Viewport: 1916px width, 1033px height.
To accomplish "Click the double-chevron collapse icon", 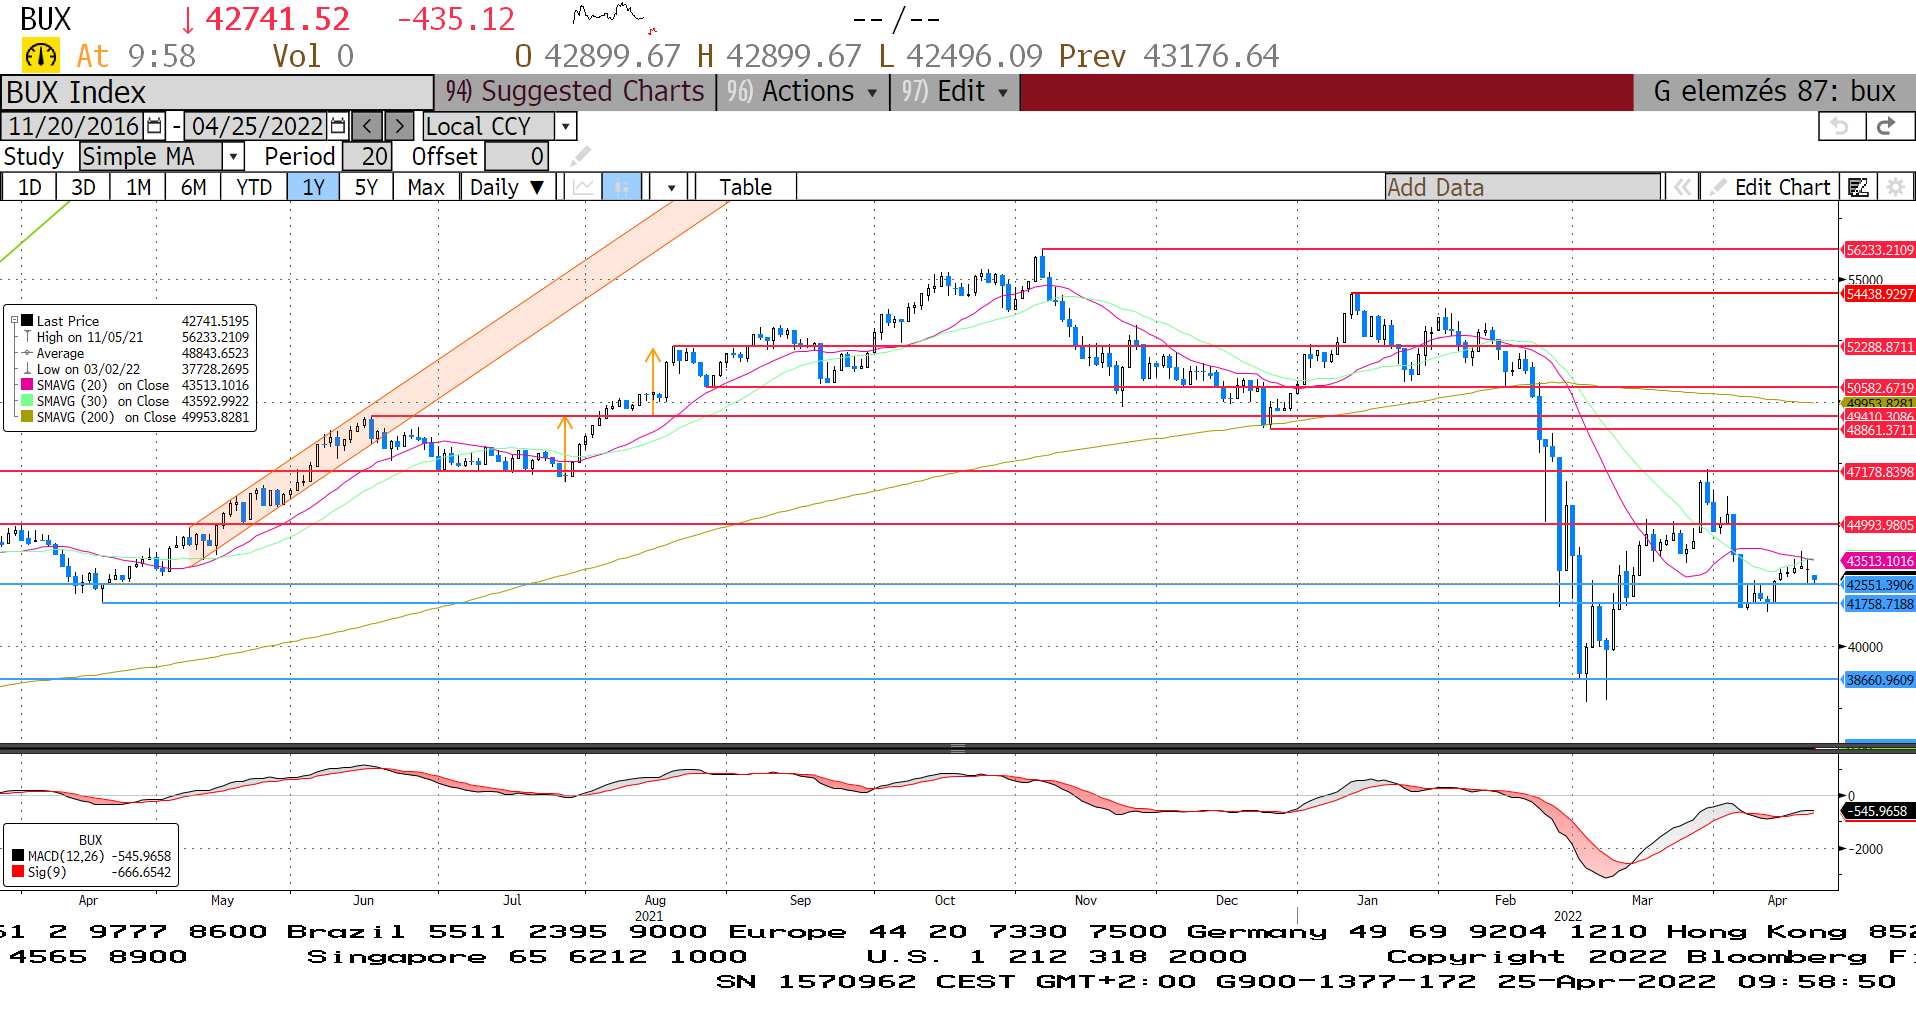I will tap(1682, 187).
